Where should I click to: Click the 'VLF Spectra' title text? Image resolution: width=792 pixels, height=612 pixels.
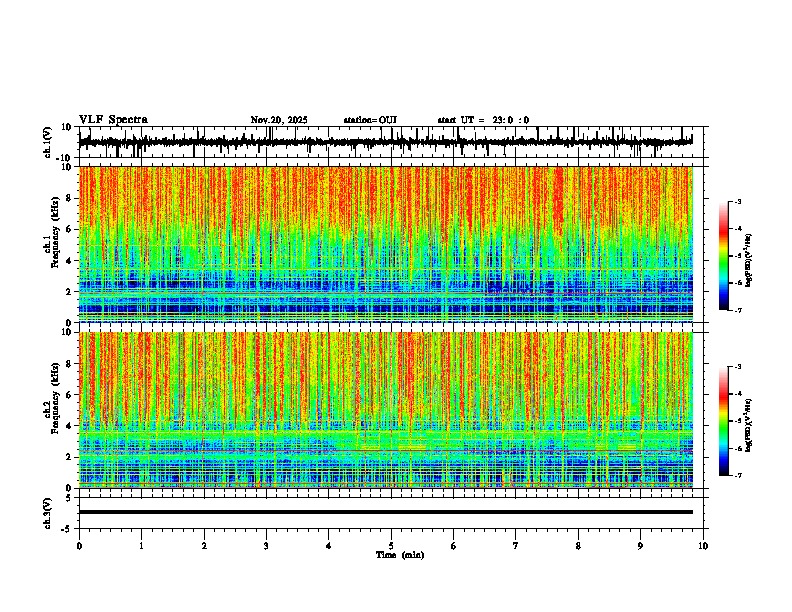pos(113,120)
